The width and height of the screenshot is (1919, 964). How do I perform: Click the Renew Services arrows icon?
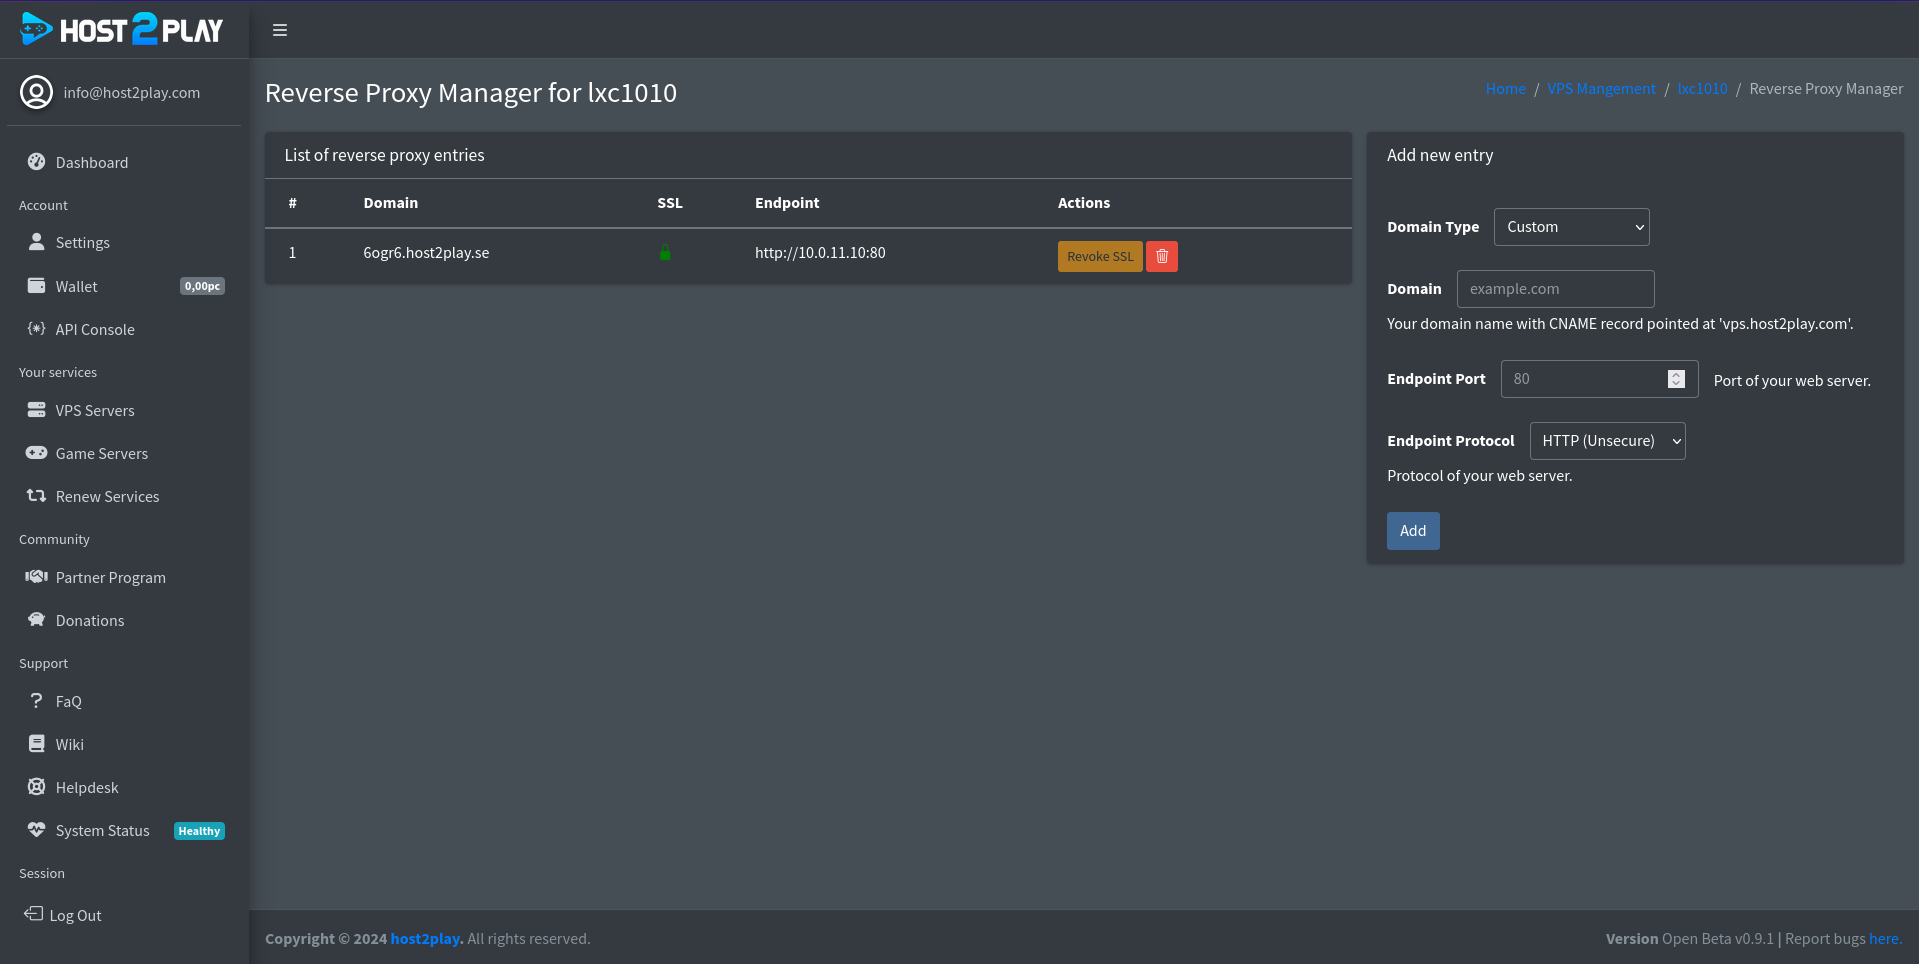tap(36, 496)
